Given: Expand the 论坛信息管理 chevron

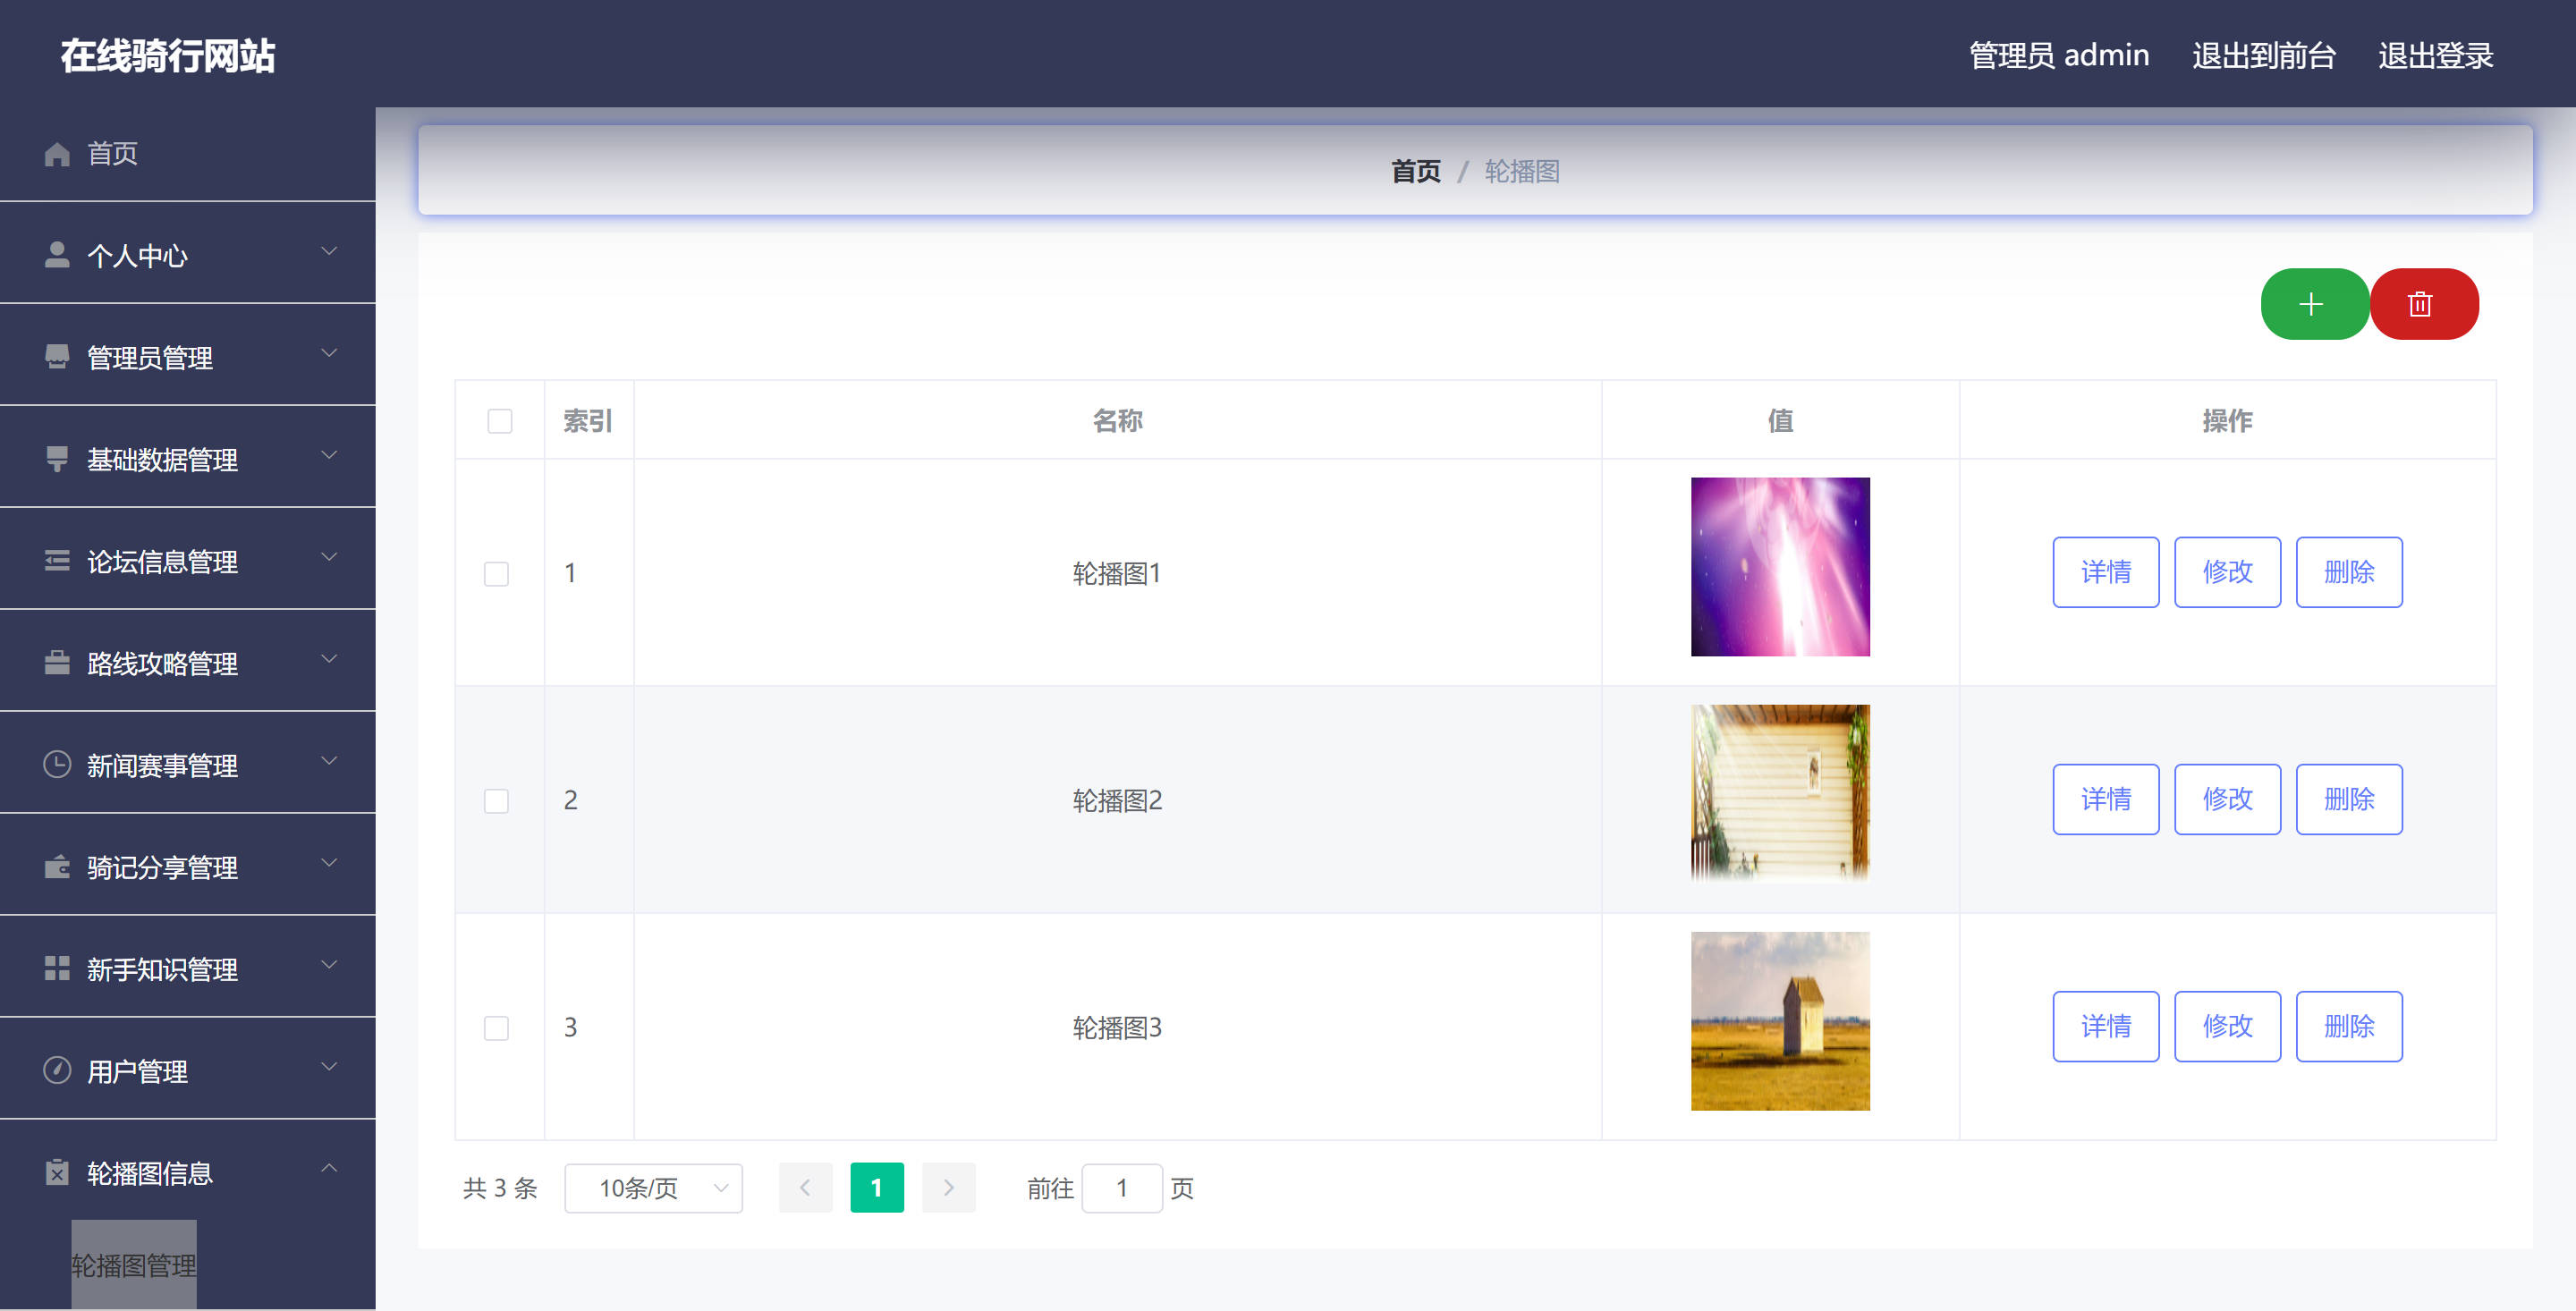Looking at the screenshot, I should 329,558.
